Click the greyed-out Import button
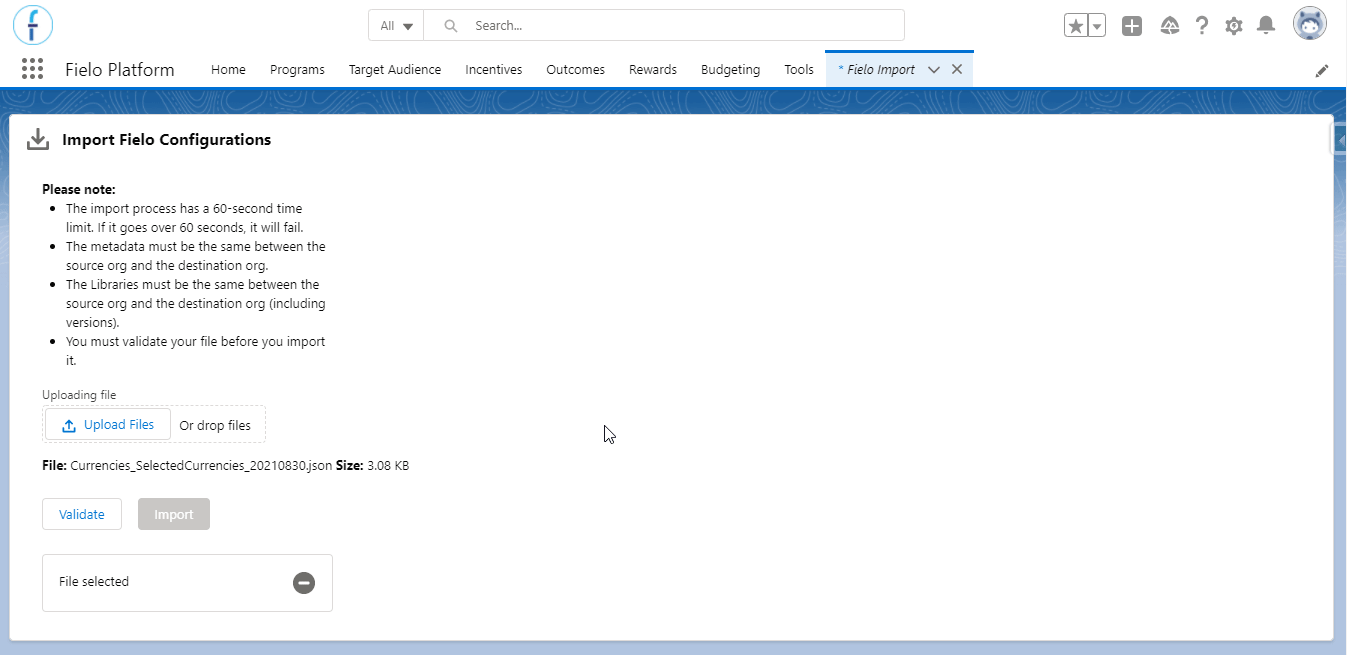 coord(174,514)
